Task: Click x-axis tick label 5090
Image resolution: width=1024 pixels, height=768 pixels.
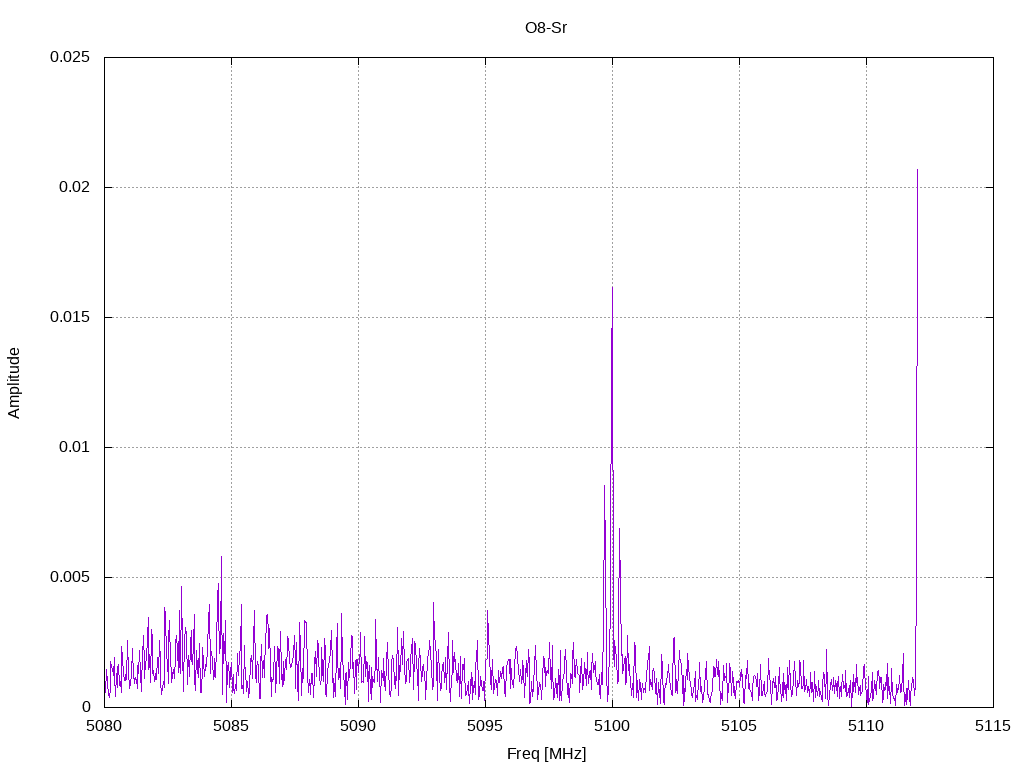Action: (358, 726)
